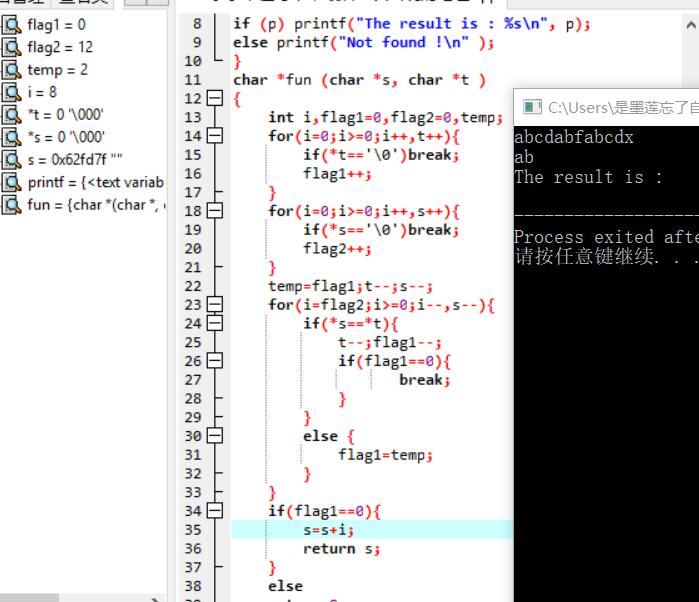Click the 'return s;' statement on line 36
This screenshot has height=602, width=699.
pos(341,548)
